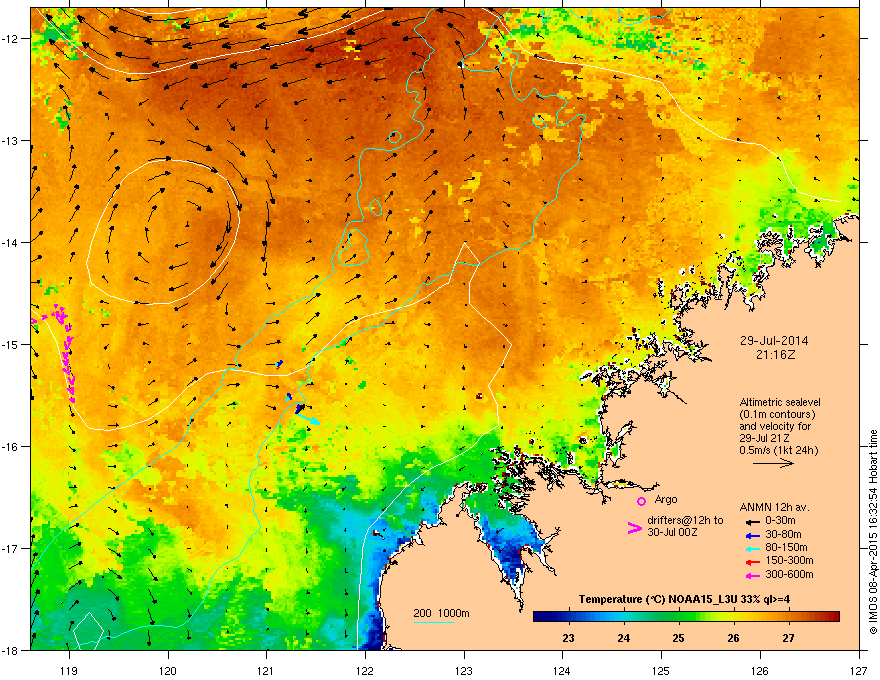The width and height of the screenshot is (880, 680).
Task: Click the IMOS copyright timestamp on the right edge
Action: click(873, 532)
